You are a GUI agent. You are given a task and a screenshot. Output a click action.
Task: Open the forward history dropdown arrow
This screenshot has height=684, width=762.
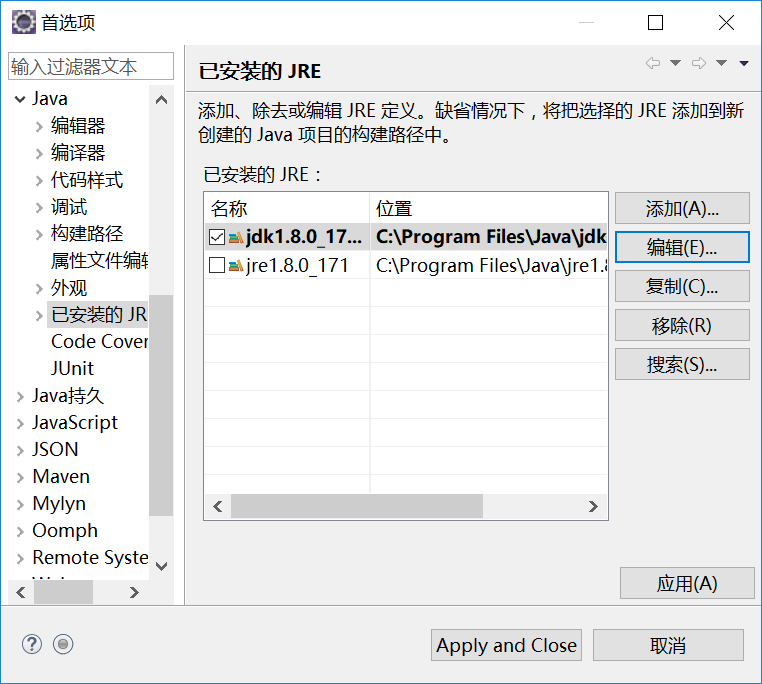(x=721, y=63)
